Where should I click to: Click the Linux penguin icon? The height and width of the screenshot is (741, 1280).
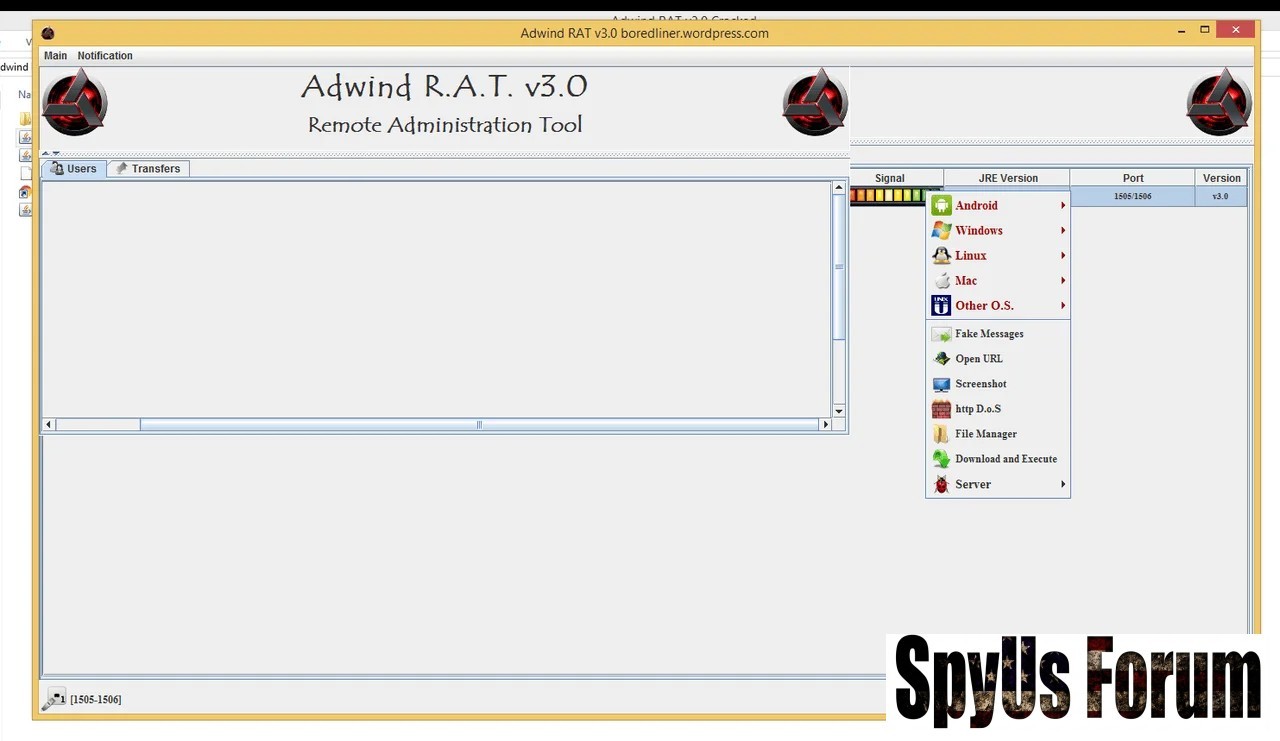[x=941, y=256]
